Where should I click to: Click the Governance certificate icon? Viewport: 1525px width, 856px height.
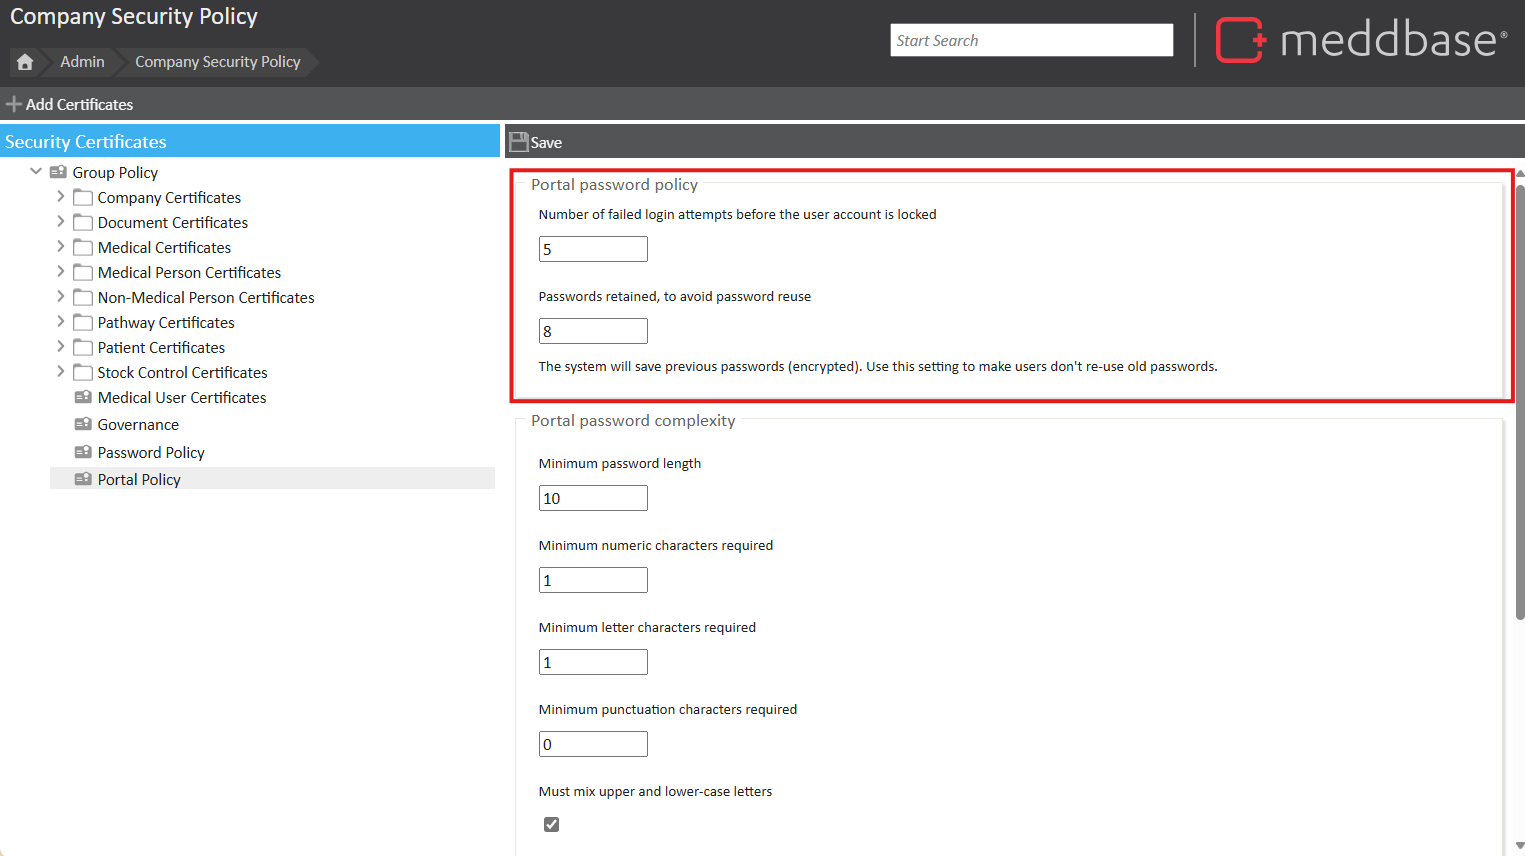[83, 424]
